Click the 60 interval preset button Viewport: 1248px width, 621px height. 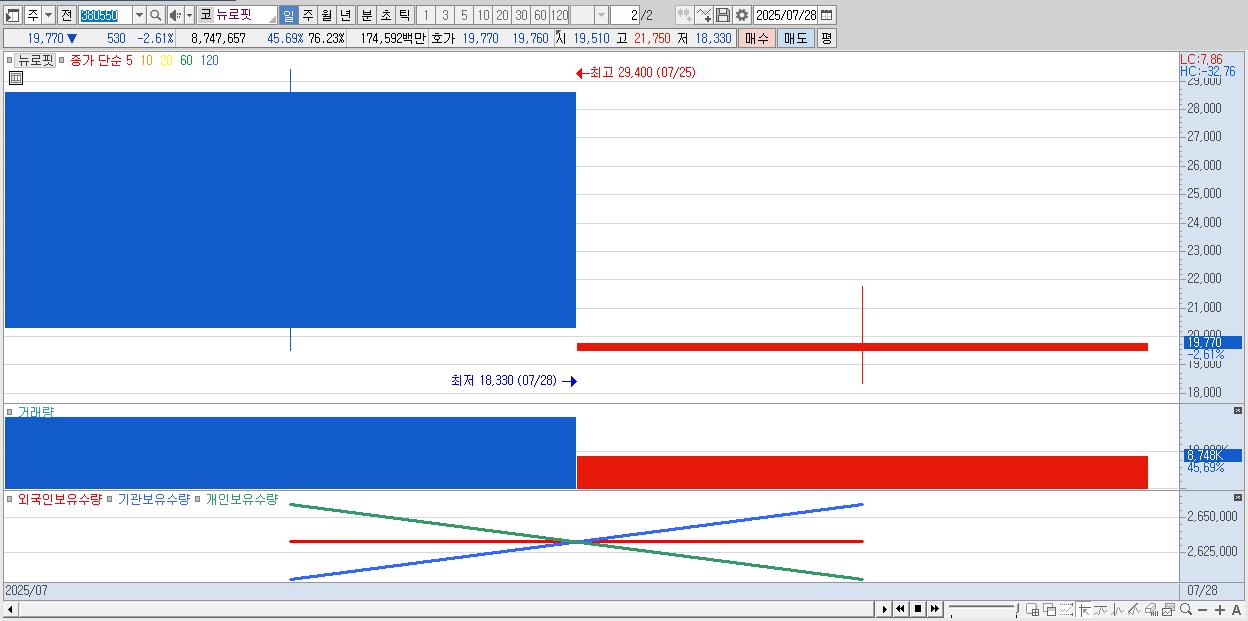540,15
